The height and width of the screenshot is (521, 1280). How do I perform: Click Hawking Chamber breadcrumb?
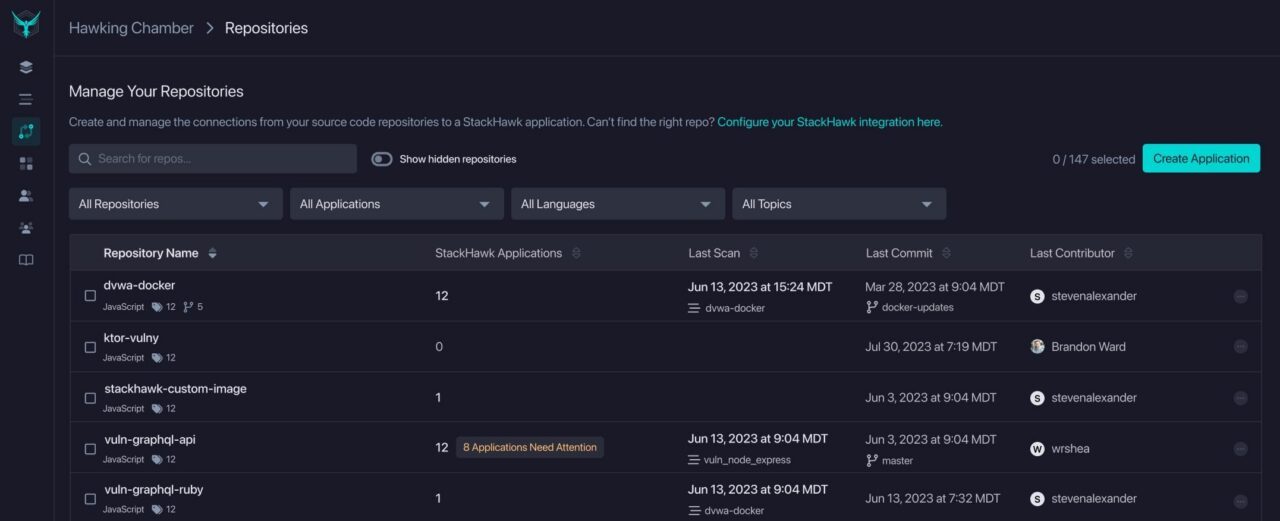point(131,28)
